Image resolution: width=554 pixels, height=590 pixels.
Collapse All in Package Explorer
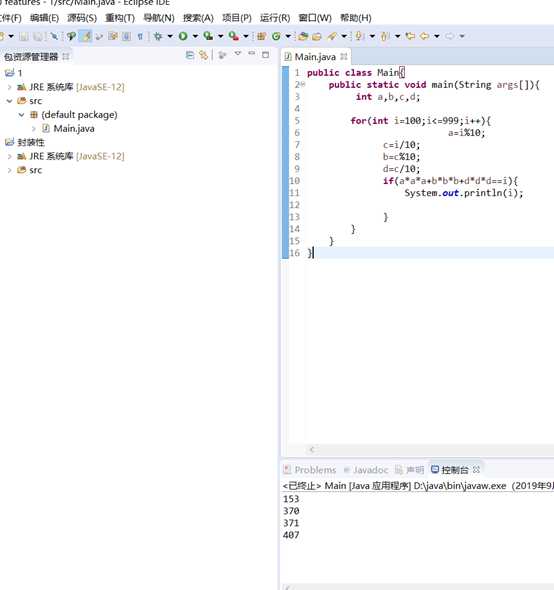click(x=190, y=55)
